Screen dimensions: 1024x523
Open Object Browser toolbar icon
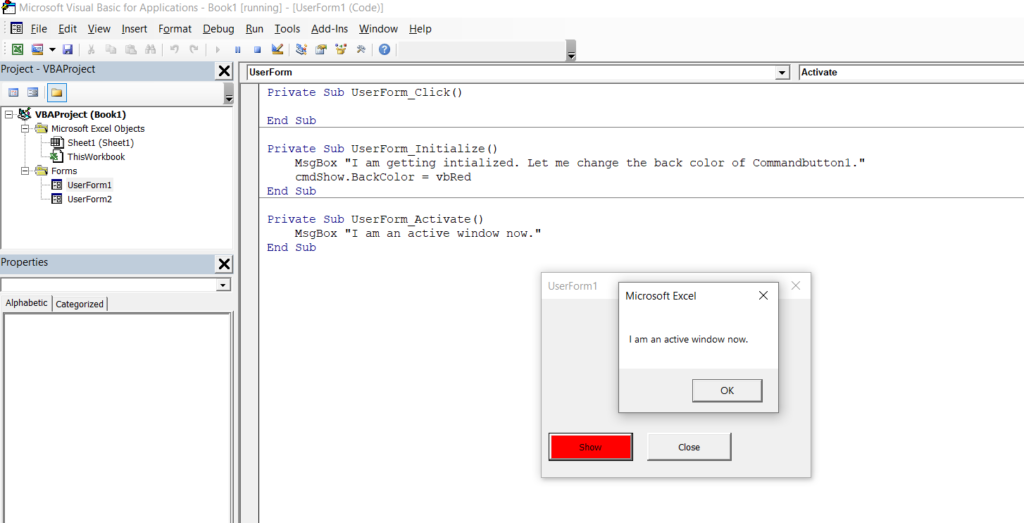[340, 50]
